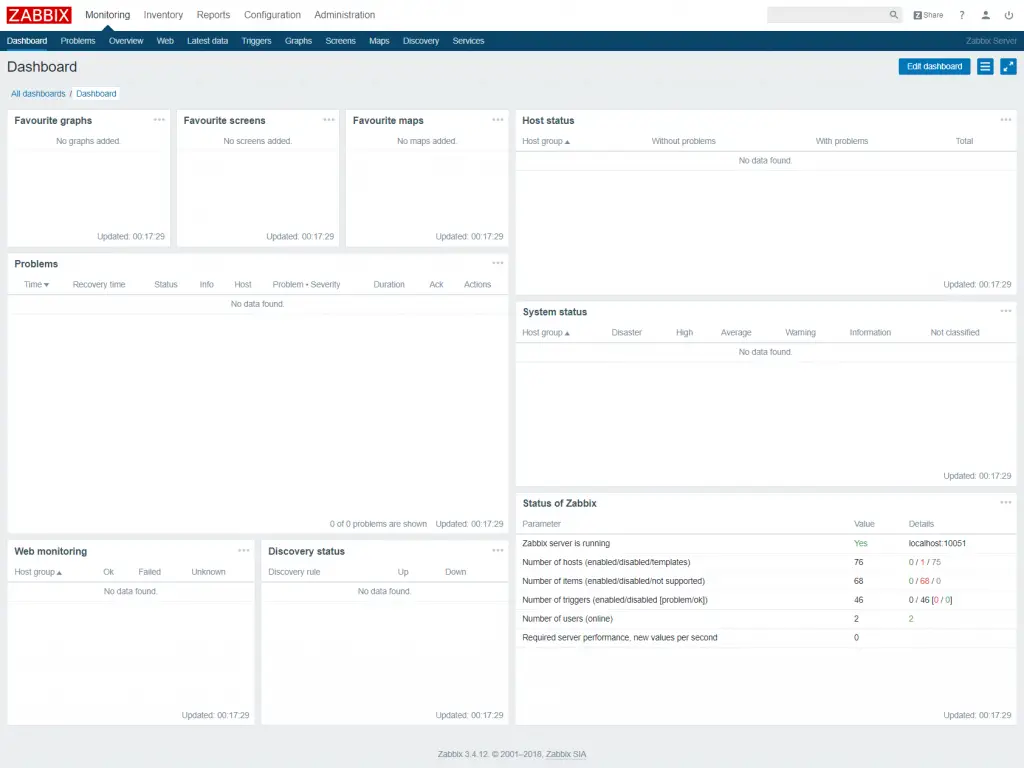
Task: Click localhost:10051 details value
Action: click(x=937, y=543)
